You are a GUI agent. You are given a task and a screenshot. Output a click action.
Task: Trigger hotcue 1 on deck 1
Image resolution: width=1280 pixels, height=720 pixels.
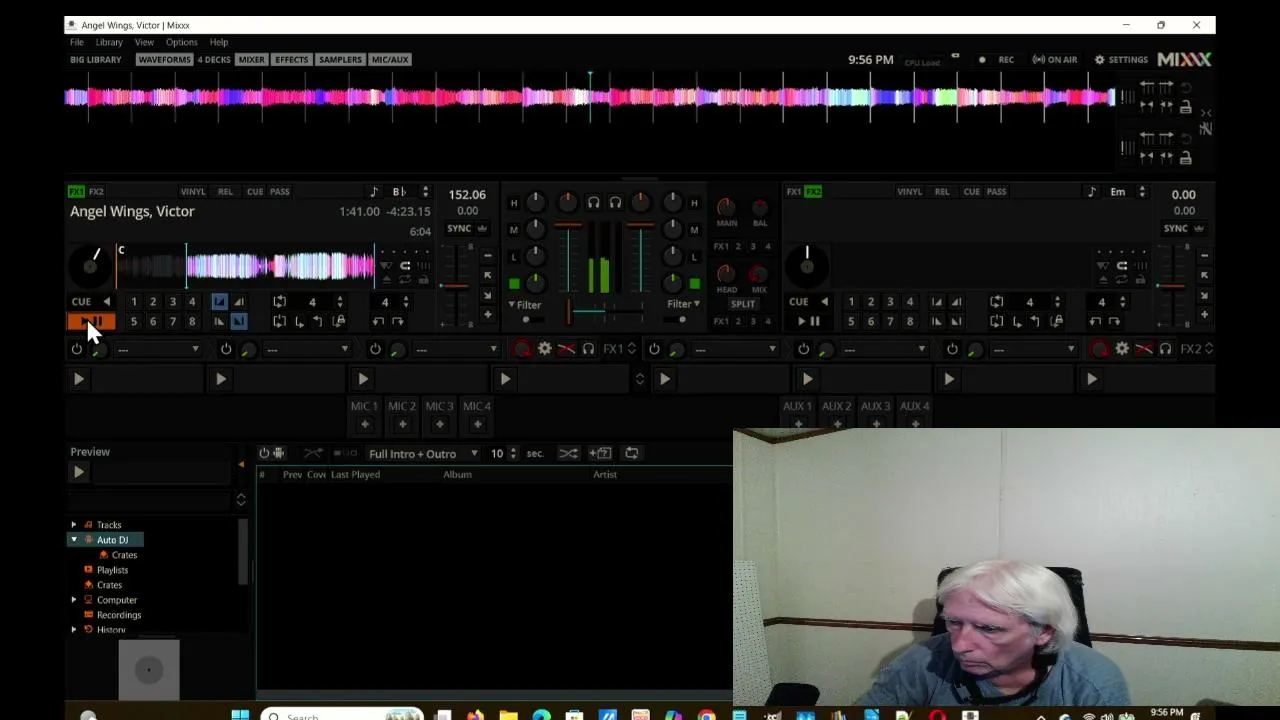133,302
